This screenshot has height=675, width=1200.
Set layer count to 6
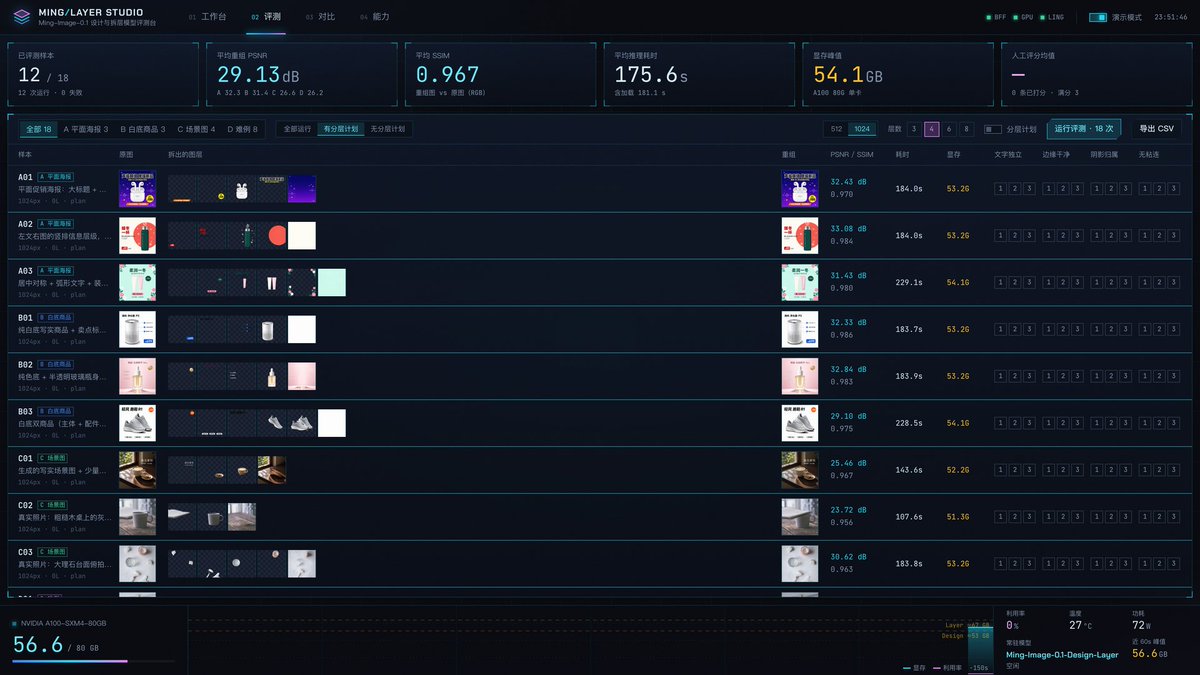coord(949,129)
